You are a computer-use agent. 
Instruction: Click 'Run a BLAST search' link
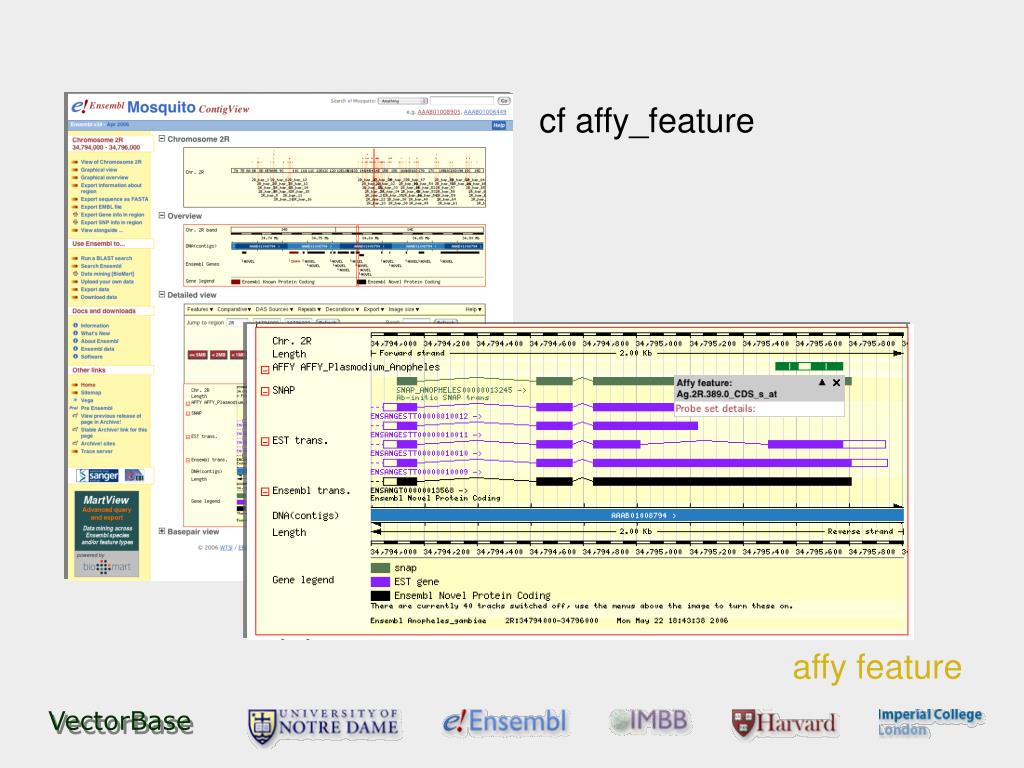[x=106, y=259]
